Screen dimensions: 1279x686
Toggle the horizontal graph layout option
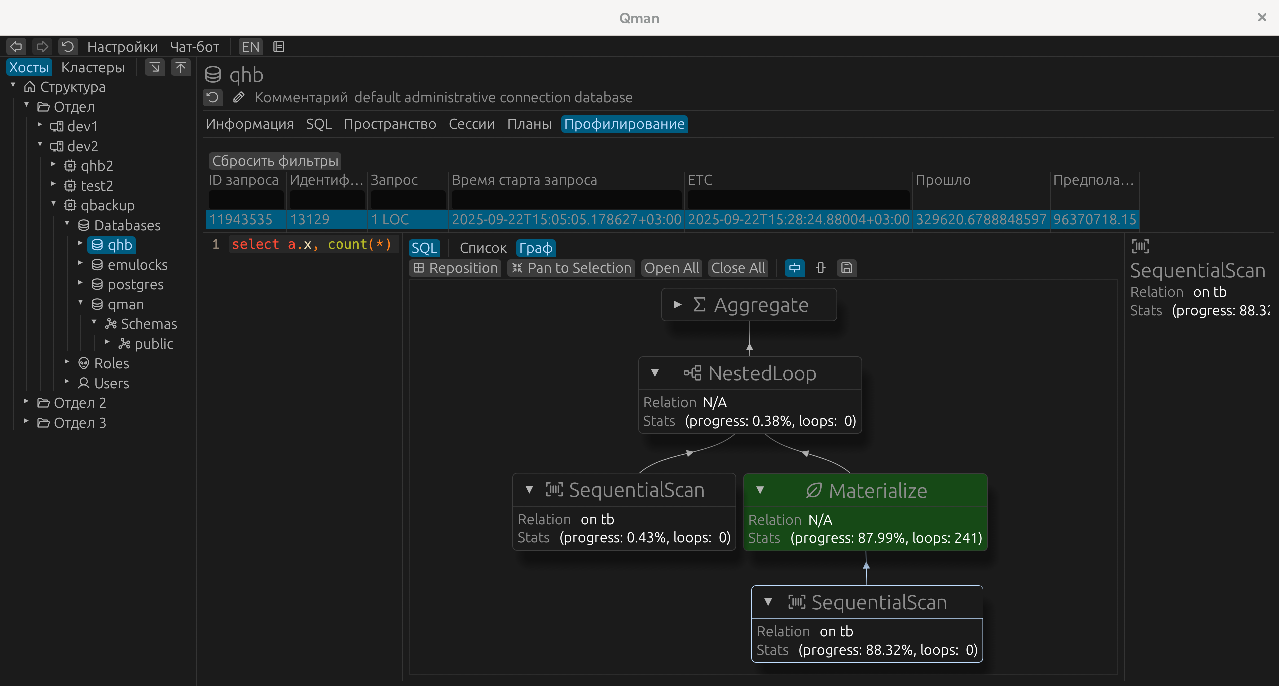[x=794, y=268]
